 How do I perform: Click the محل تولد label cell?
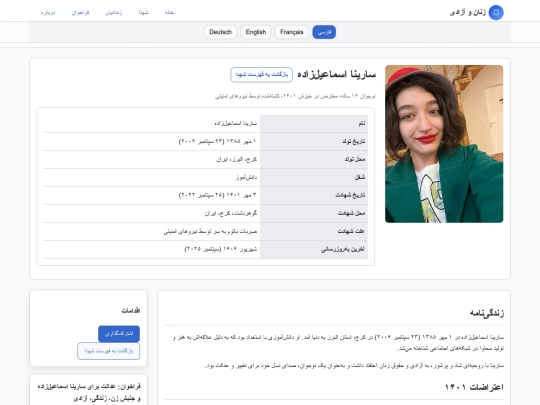pos(314,159)
